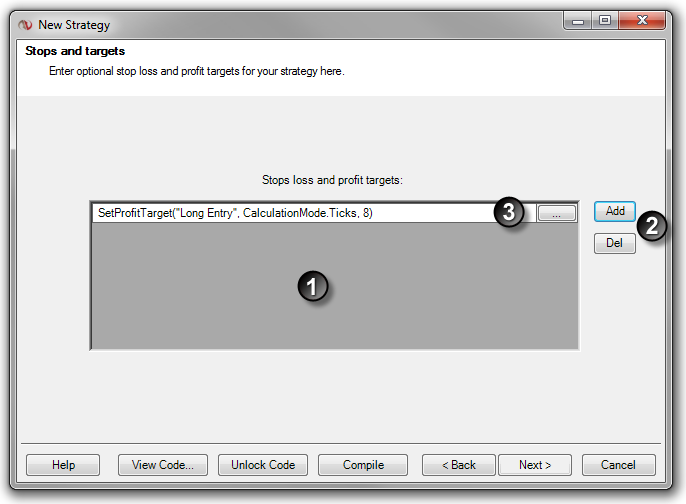686x504 pixels.
Task: Maximize the New Strategy window
Action: (605, 20)
